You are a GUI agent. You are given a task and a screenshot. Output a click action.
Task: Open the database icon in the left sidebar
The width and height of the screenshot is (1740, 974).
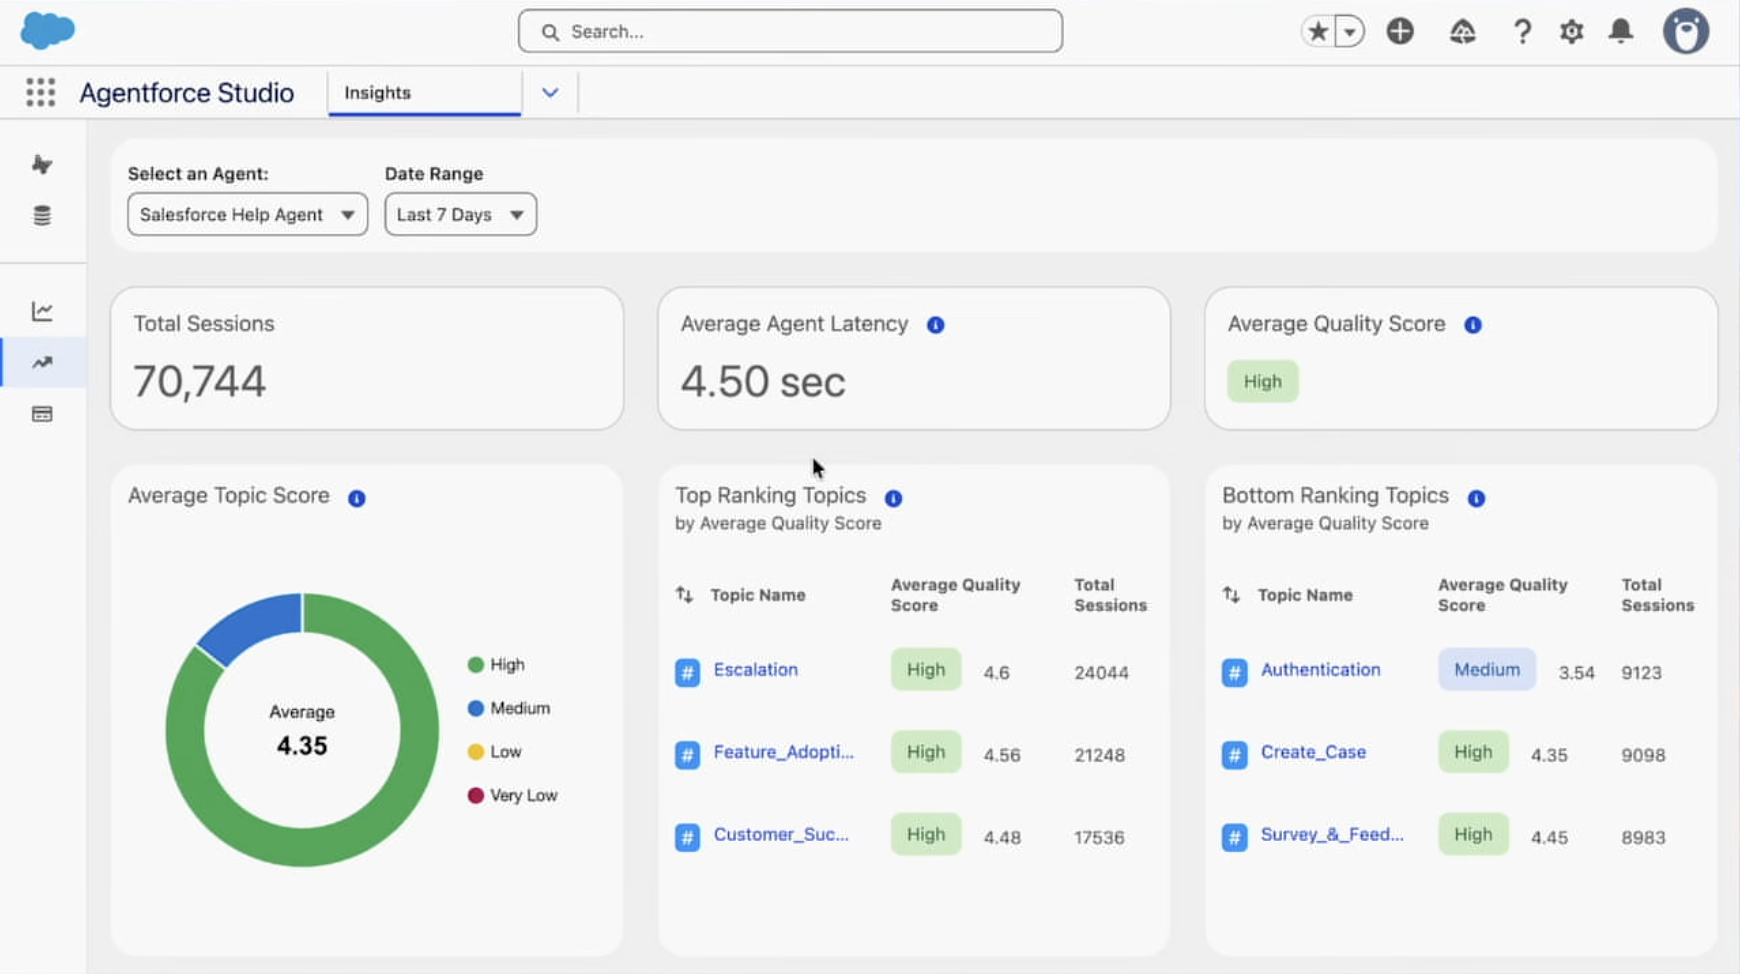tap(42, 214)
